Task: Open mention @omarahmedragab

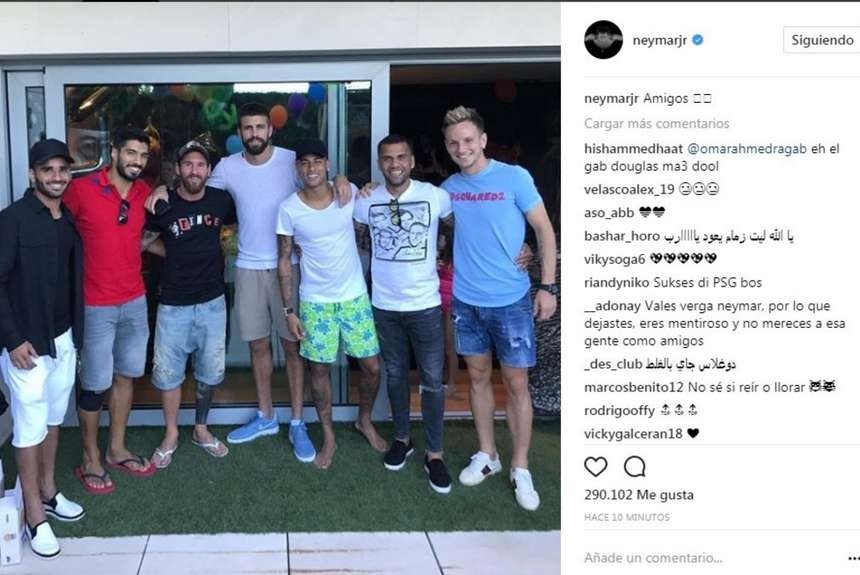Action: click(x=746, y=149)
